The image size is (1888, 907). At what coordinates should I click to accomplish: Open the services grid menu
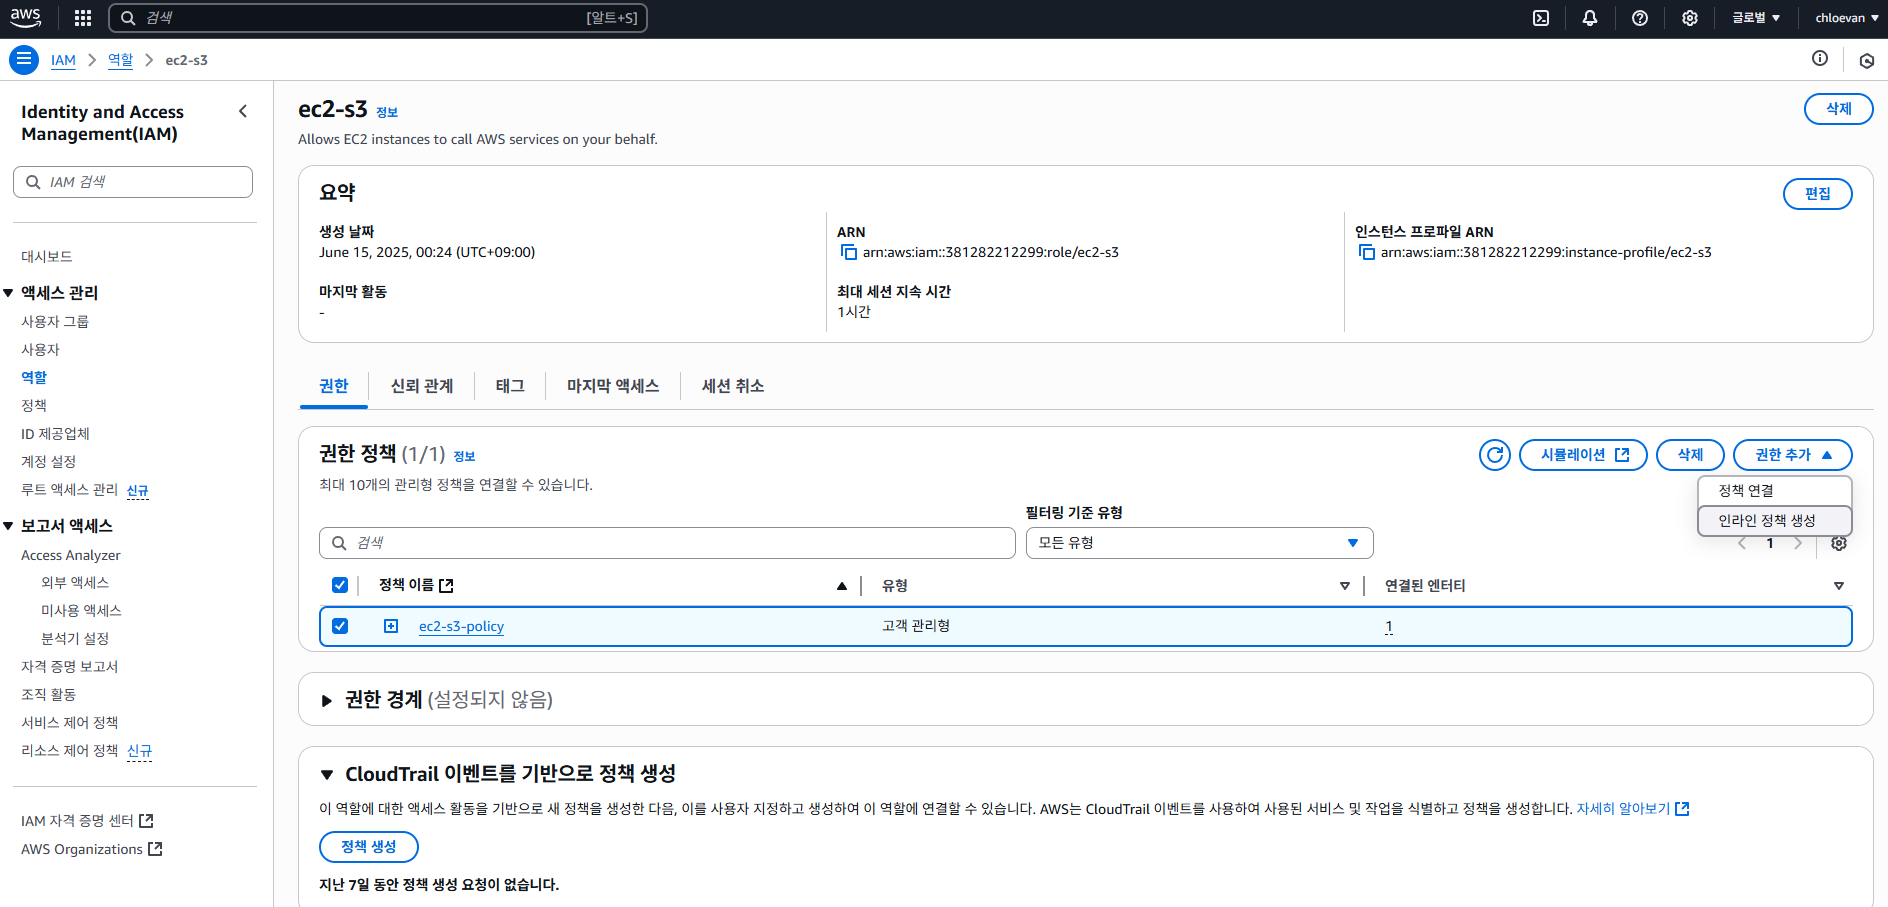[x=83, y=18]
